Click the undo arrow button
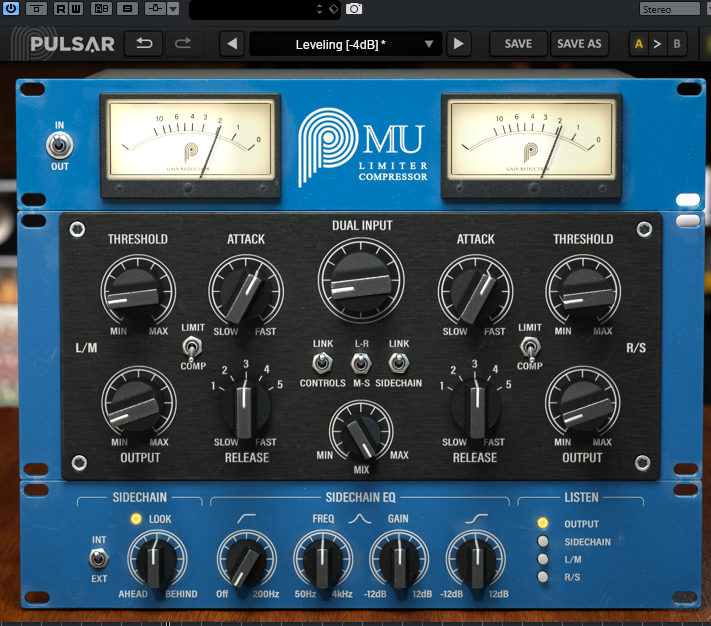 coord(144,44)
